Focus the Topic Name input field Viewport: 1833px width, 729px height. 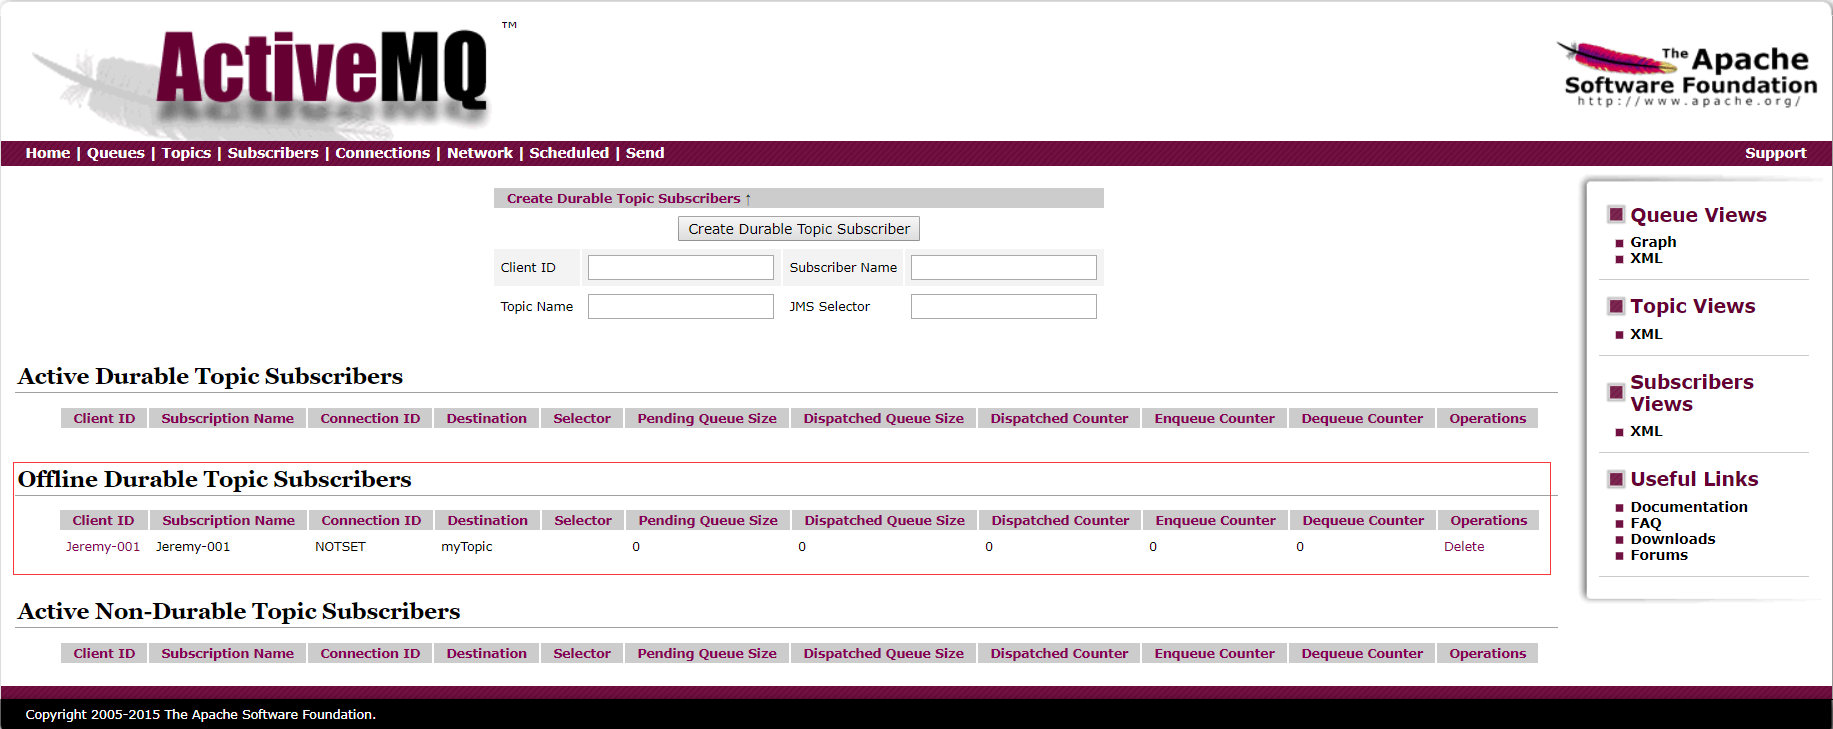681,306
